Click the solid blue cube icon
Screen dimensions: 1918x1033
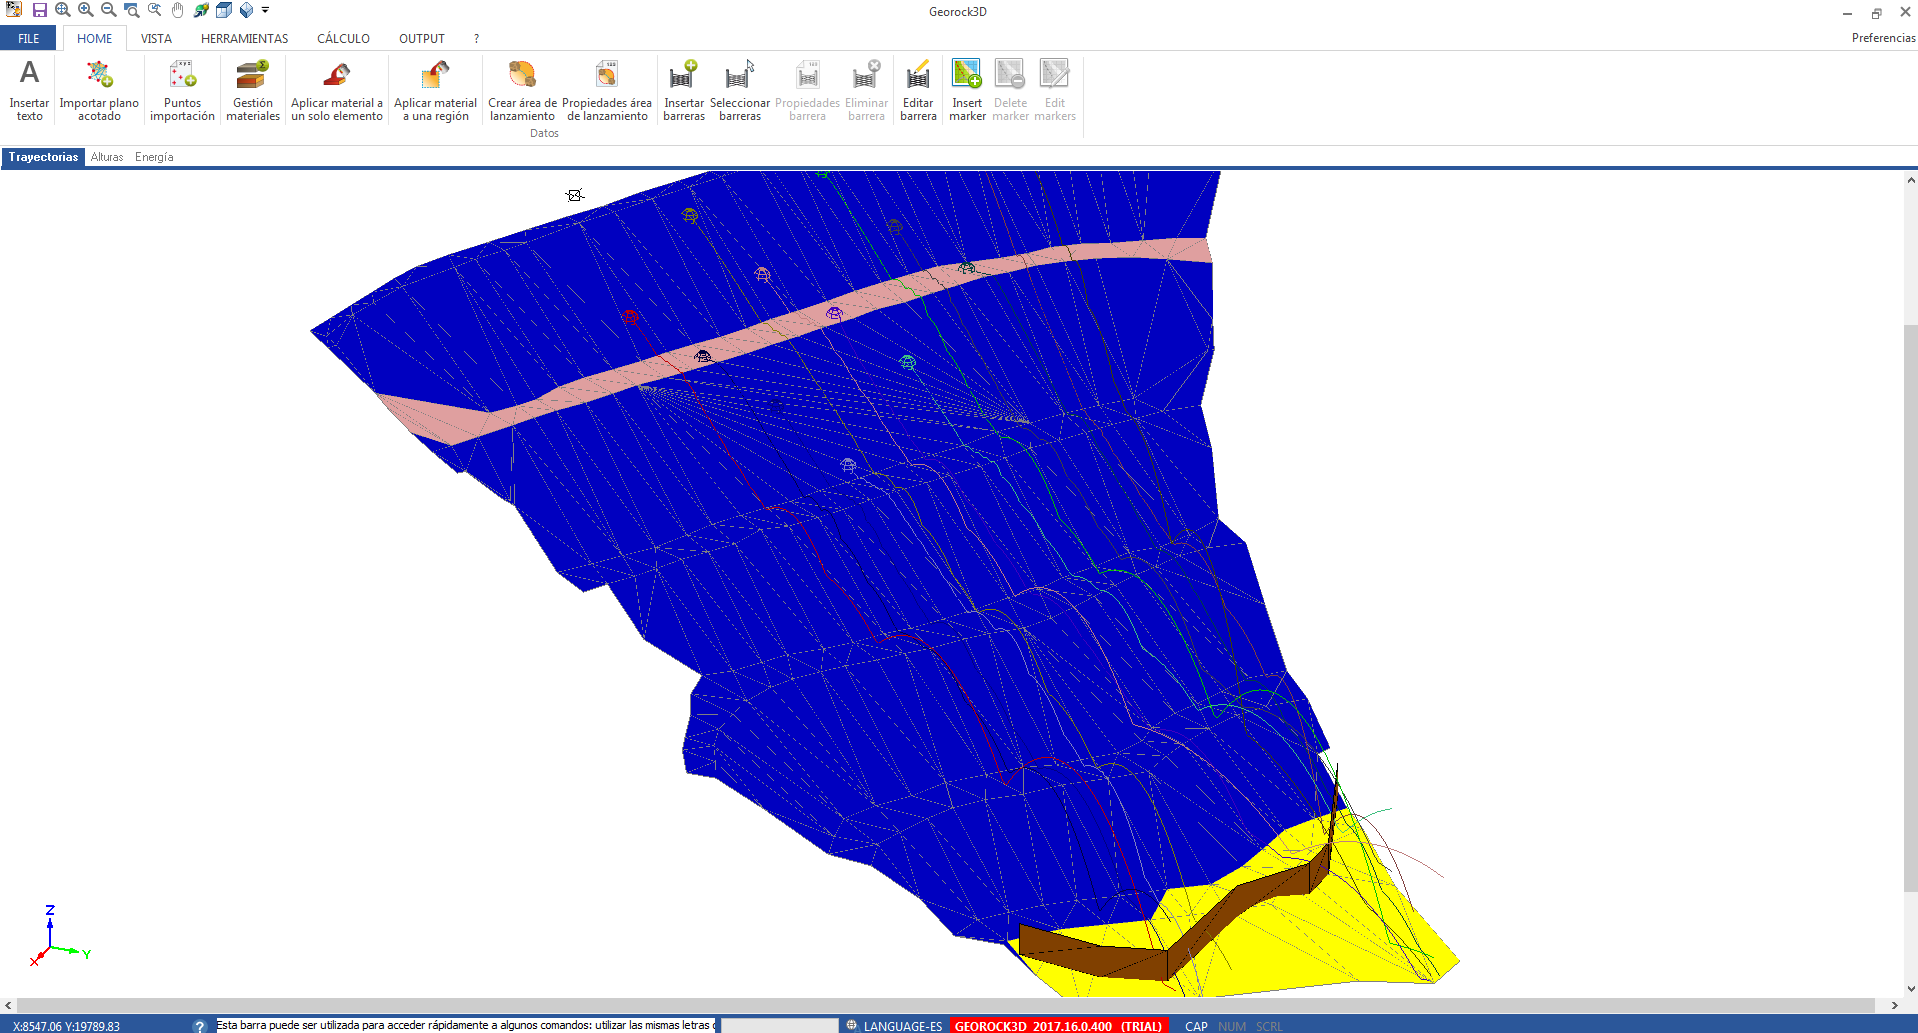247,10
